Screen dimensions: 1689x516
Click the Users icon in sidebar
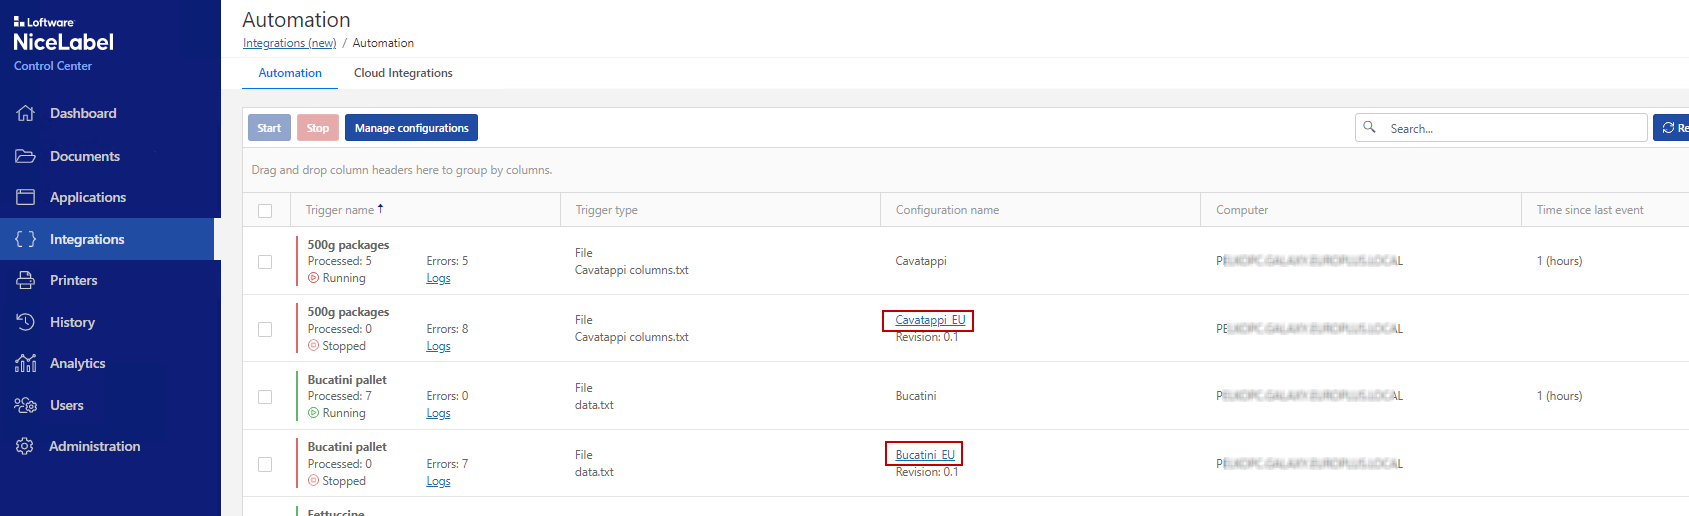pos(26,405)
